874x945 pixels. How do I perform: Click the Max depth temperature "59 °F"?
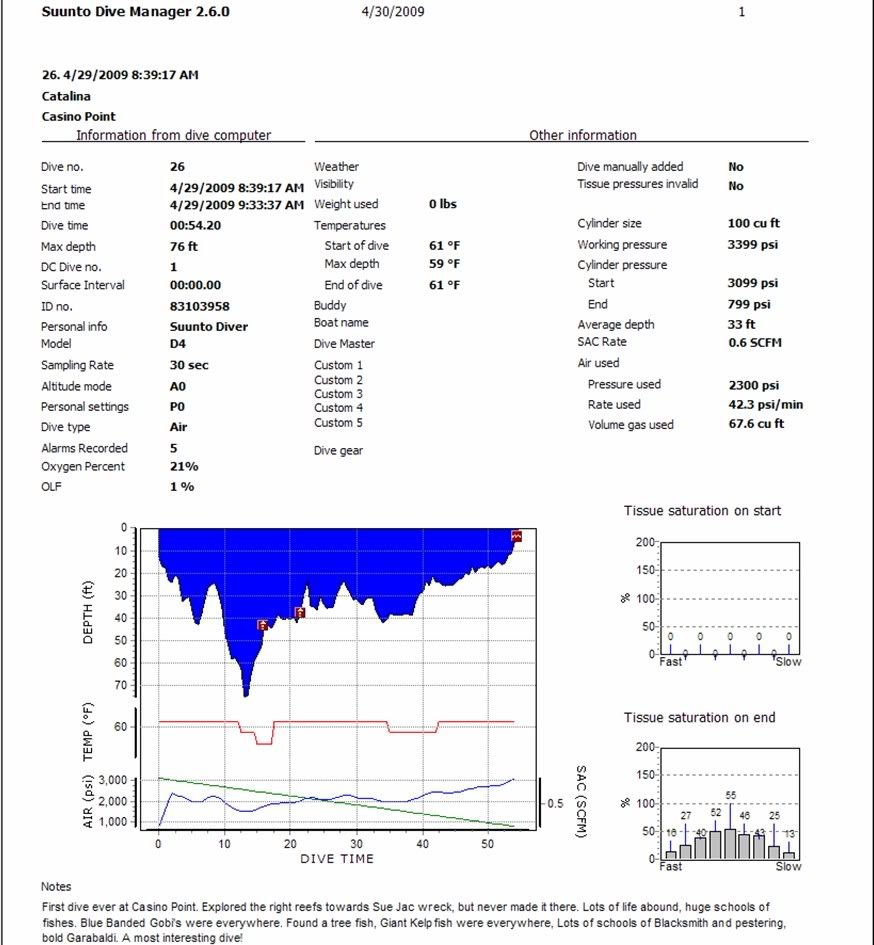(444, 264)
